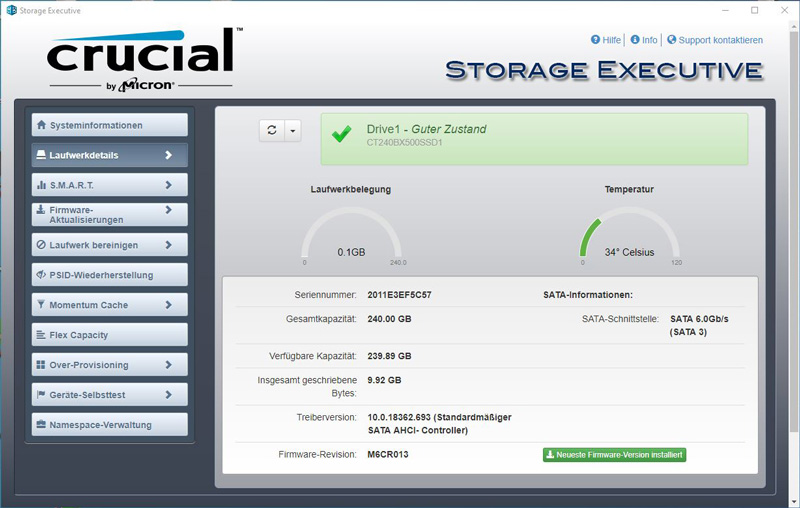Viewport: 800px width, 508px height.
Task: Expand the Laufwerk bereinigen chevron
Action: [x=168, y=245]
